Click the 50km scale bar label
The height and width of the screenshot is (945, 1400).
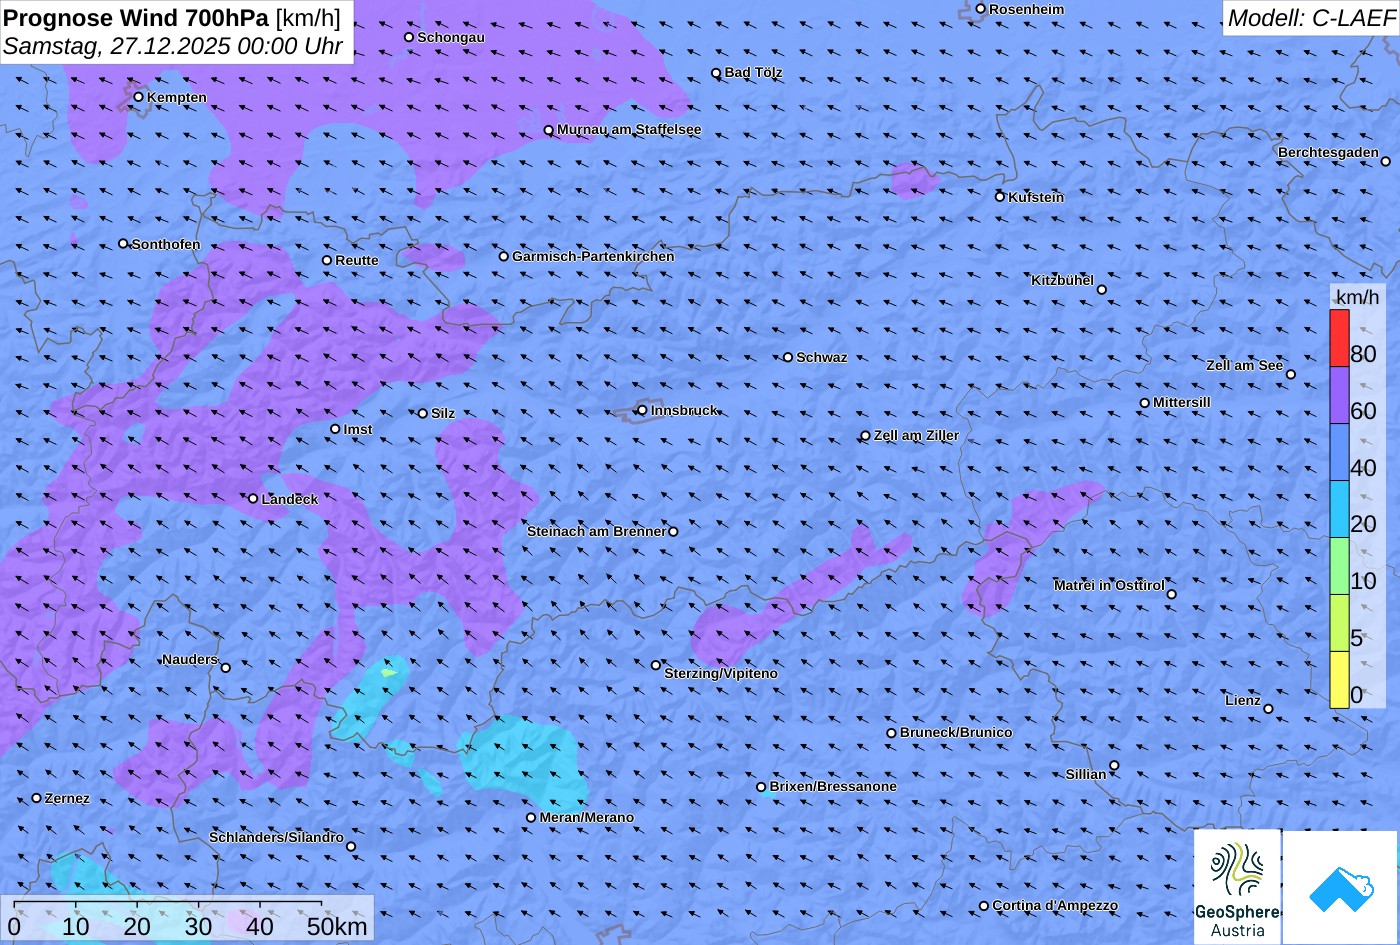point(337,927)
